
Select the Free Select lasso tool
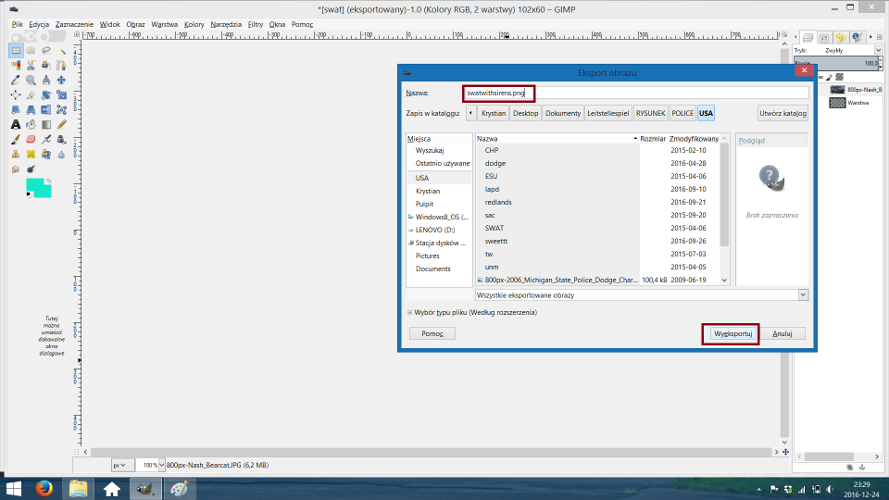[x=46, y=50]
